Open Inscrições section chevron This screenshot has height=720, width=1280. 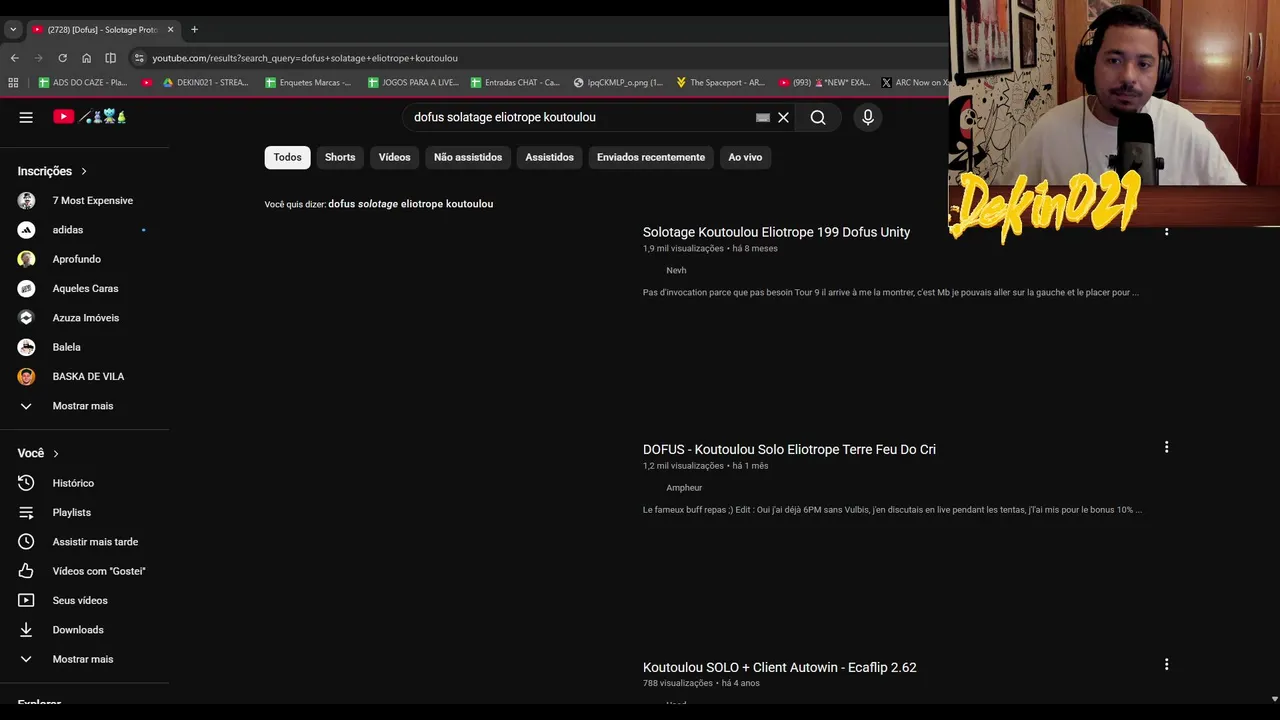[x=84, y=171]
